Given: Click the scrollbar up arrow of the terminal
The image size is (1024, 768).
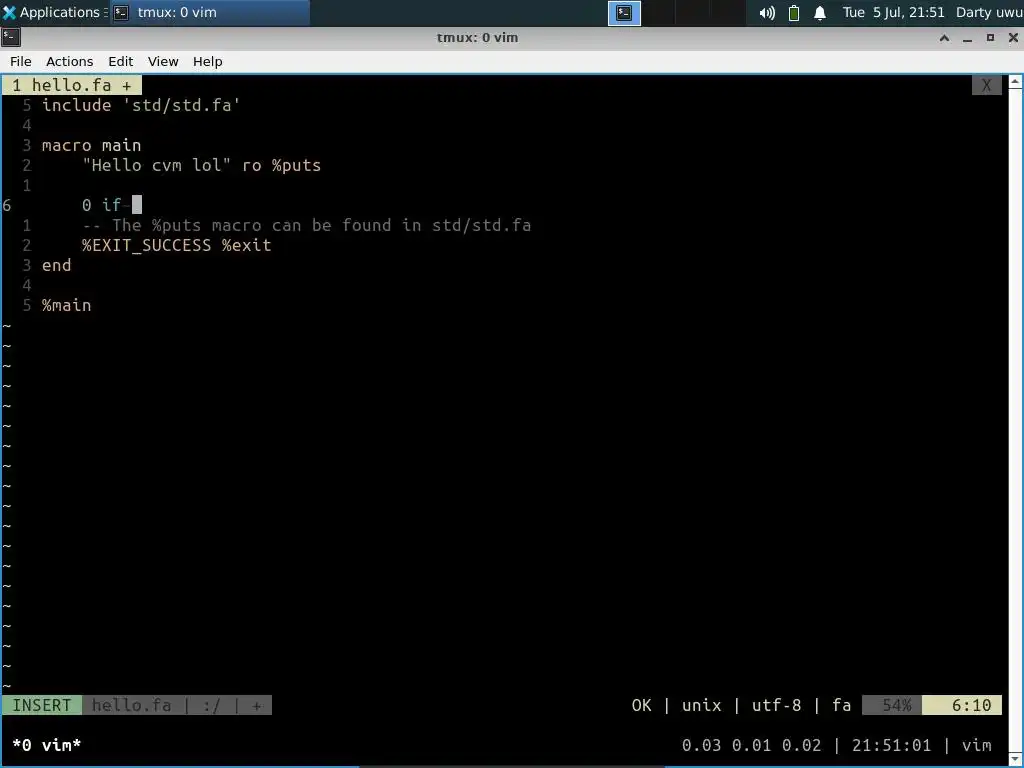Looking at the screenshot, I should pos(1016,82).
